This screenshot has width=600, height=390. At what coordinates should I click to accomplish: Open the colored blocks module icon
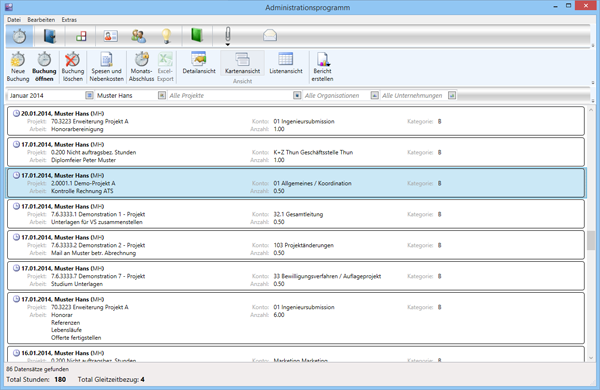point(81,36)
